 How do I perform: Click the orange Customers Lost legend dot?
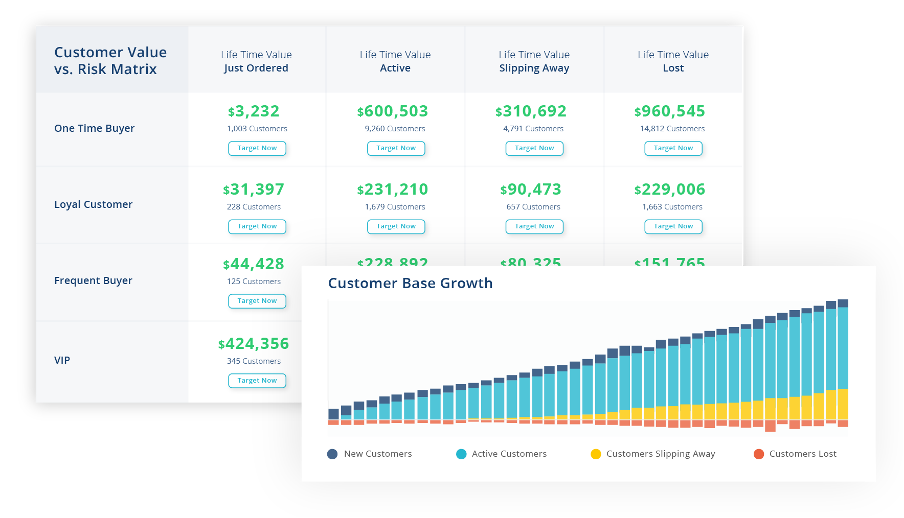pos(759,454)
